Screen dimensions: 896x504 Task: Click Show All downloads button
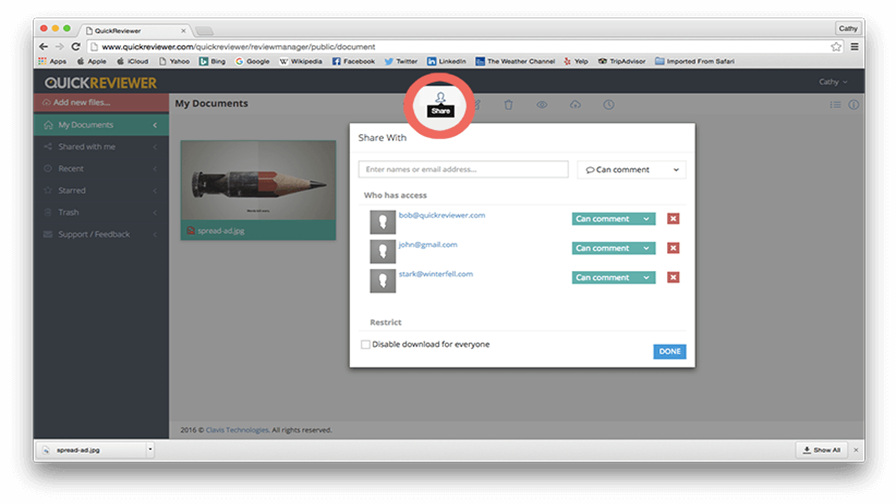(822, 450)
